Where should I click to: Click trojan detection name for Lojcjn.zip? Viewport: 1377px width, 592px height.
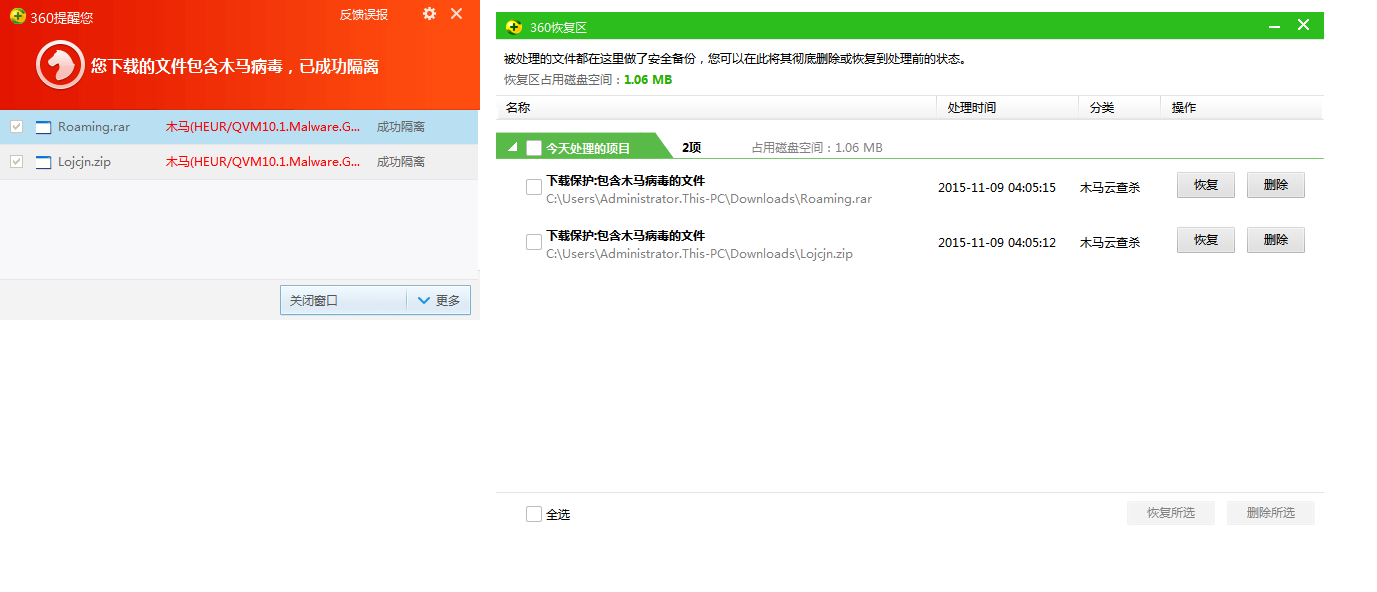(x=263, y=162)
